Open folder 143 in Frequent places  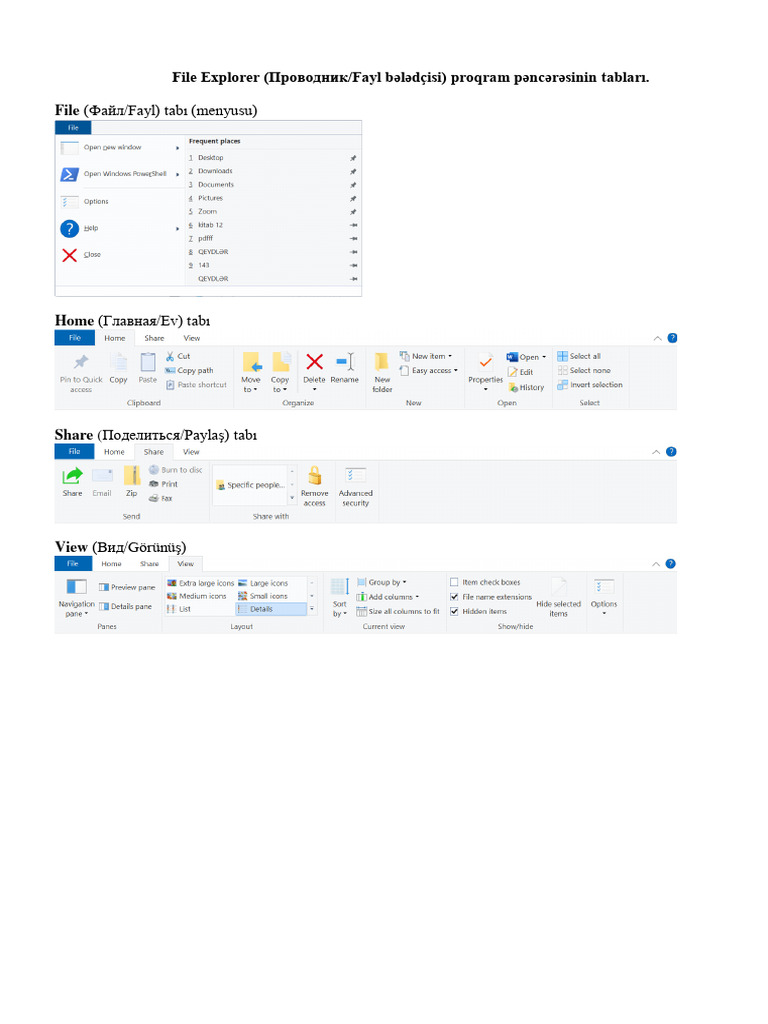tap(204, 265)
